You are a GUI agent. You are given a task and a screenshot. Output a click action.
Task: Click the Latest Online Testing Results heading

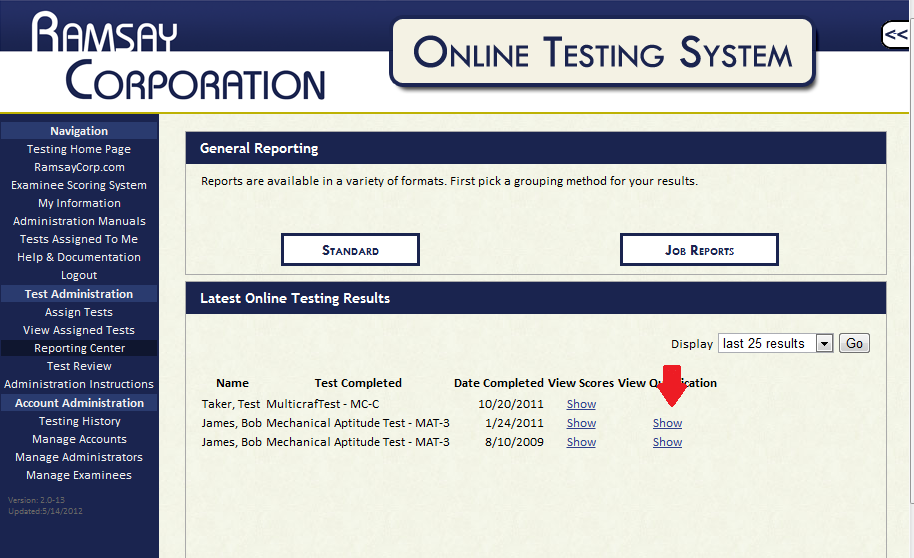295,298
